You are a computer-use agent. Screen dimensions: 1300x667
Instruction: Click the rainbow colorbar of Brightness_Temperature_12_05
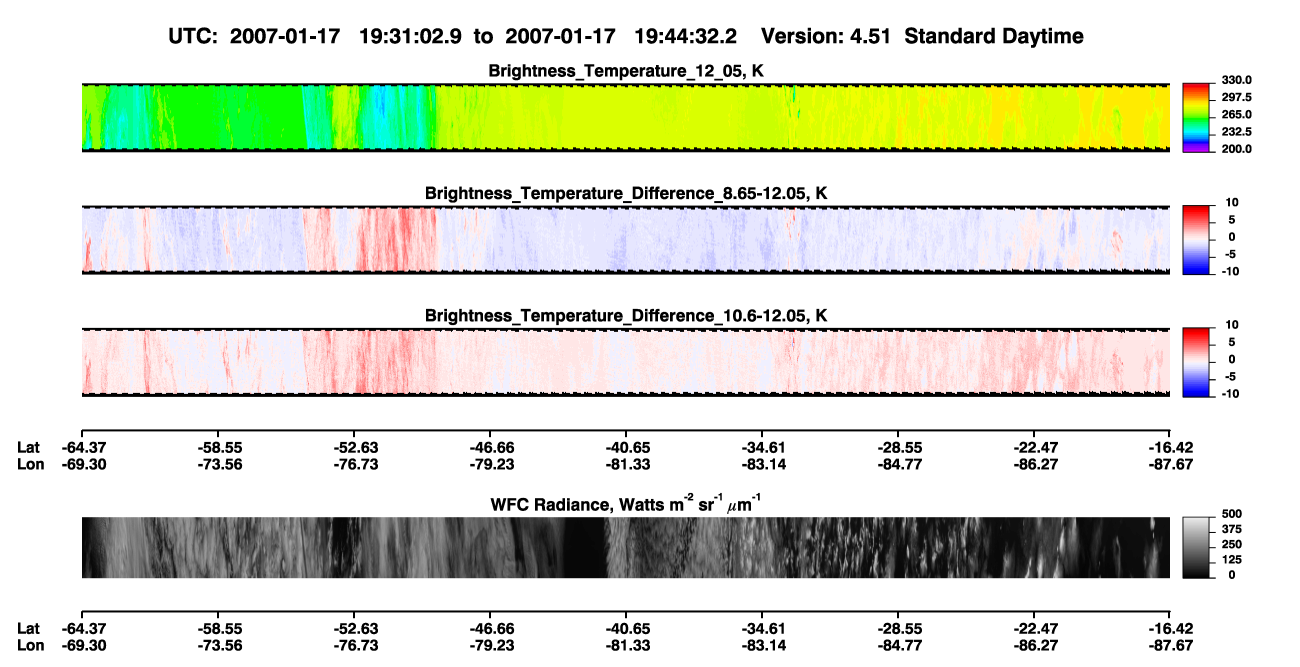pos(1196,118)
